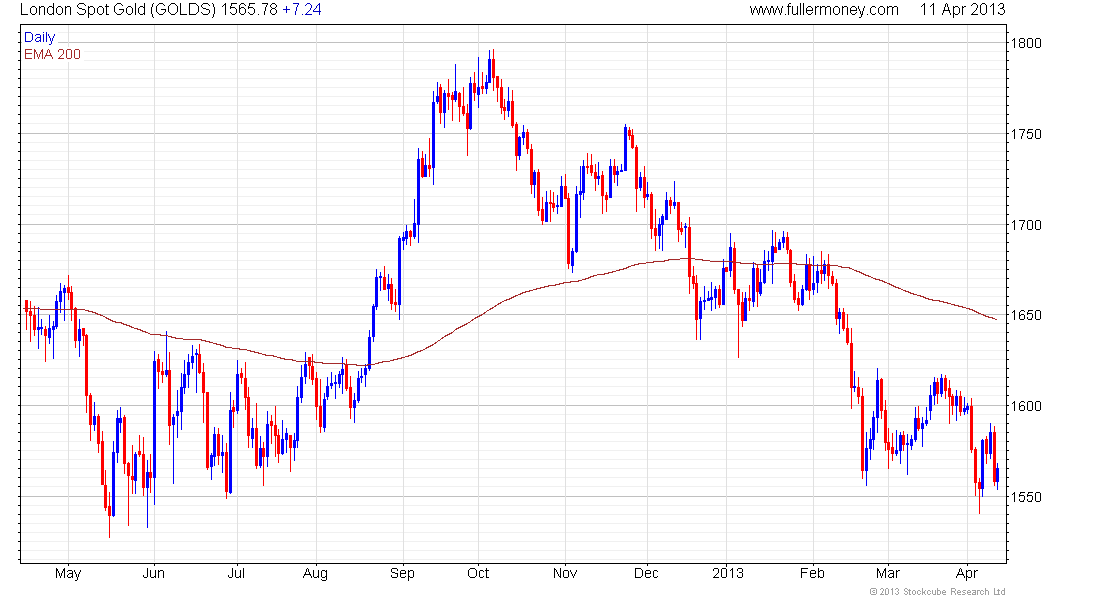
Task: Click the Jul label on time axis
Action: pyautogui.click(x=236, y=573)
